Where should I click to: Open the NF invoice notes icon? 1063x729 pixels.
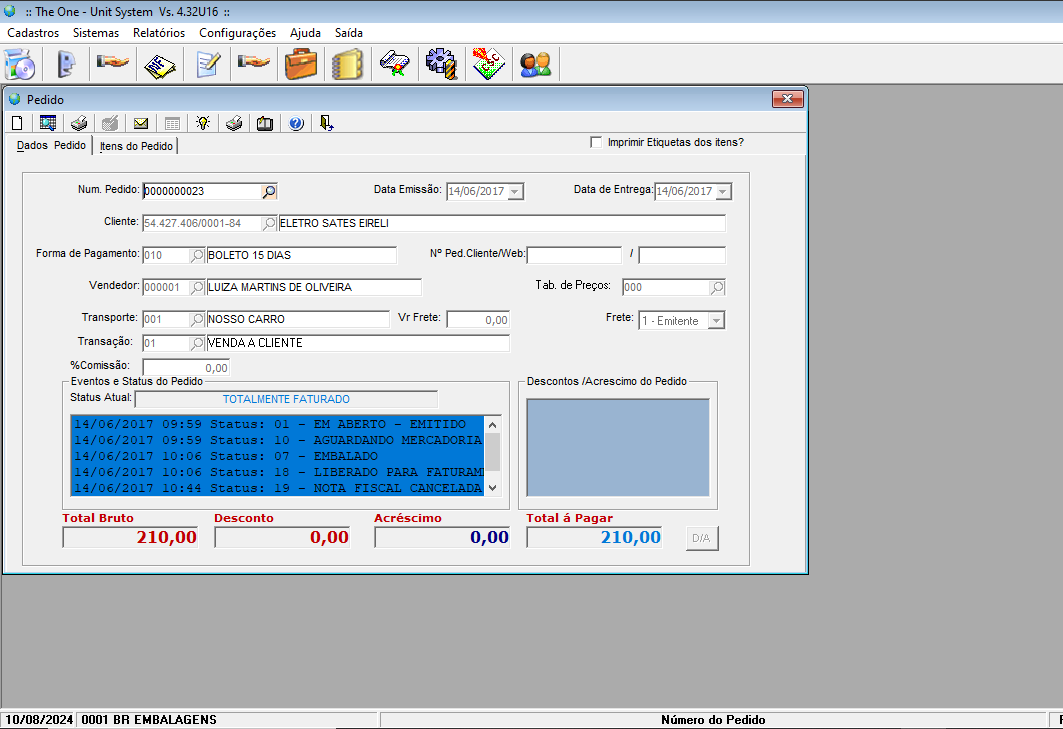[x=160, y=64]
